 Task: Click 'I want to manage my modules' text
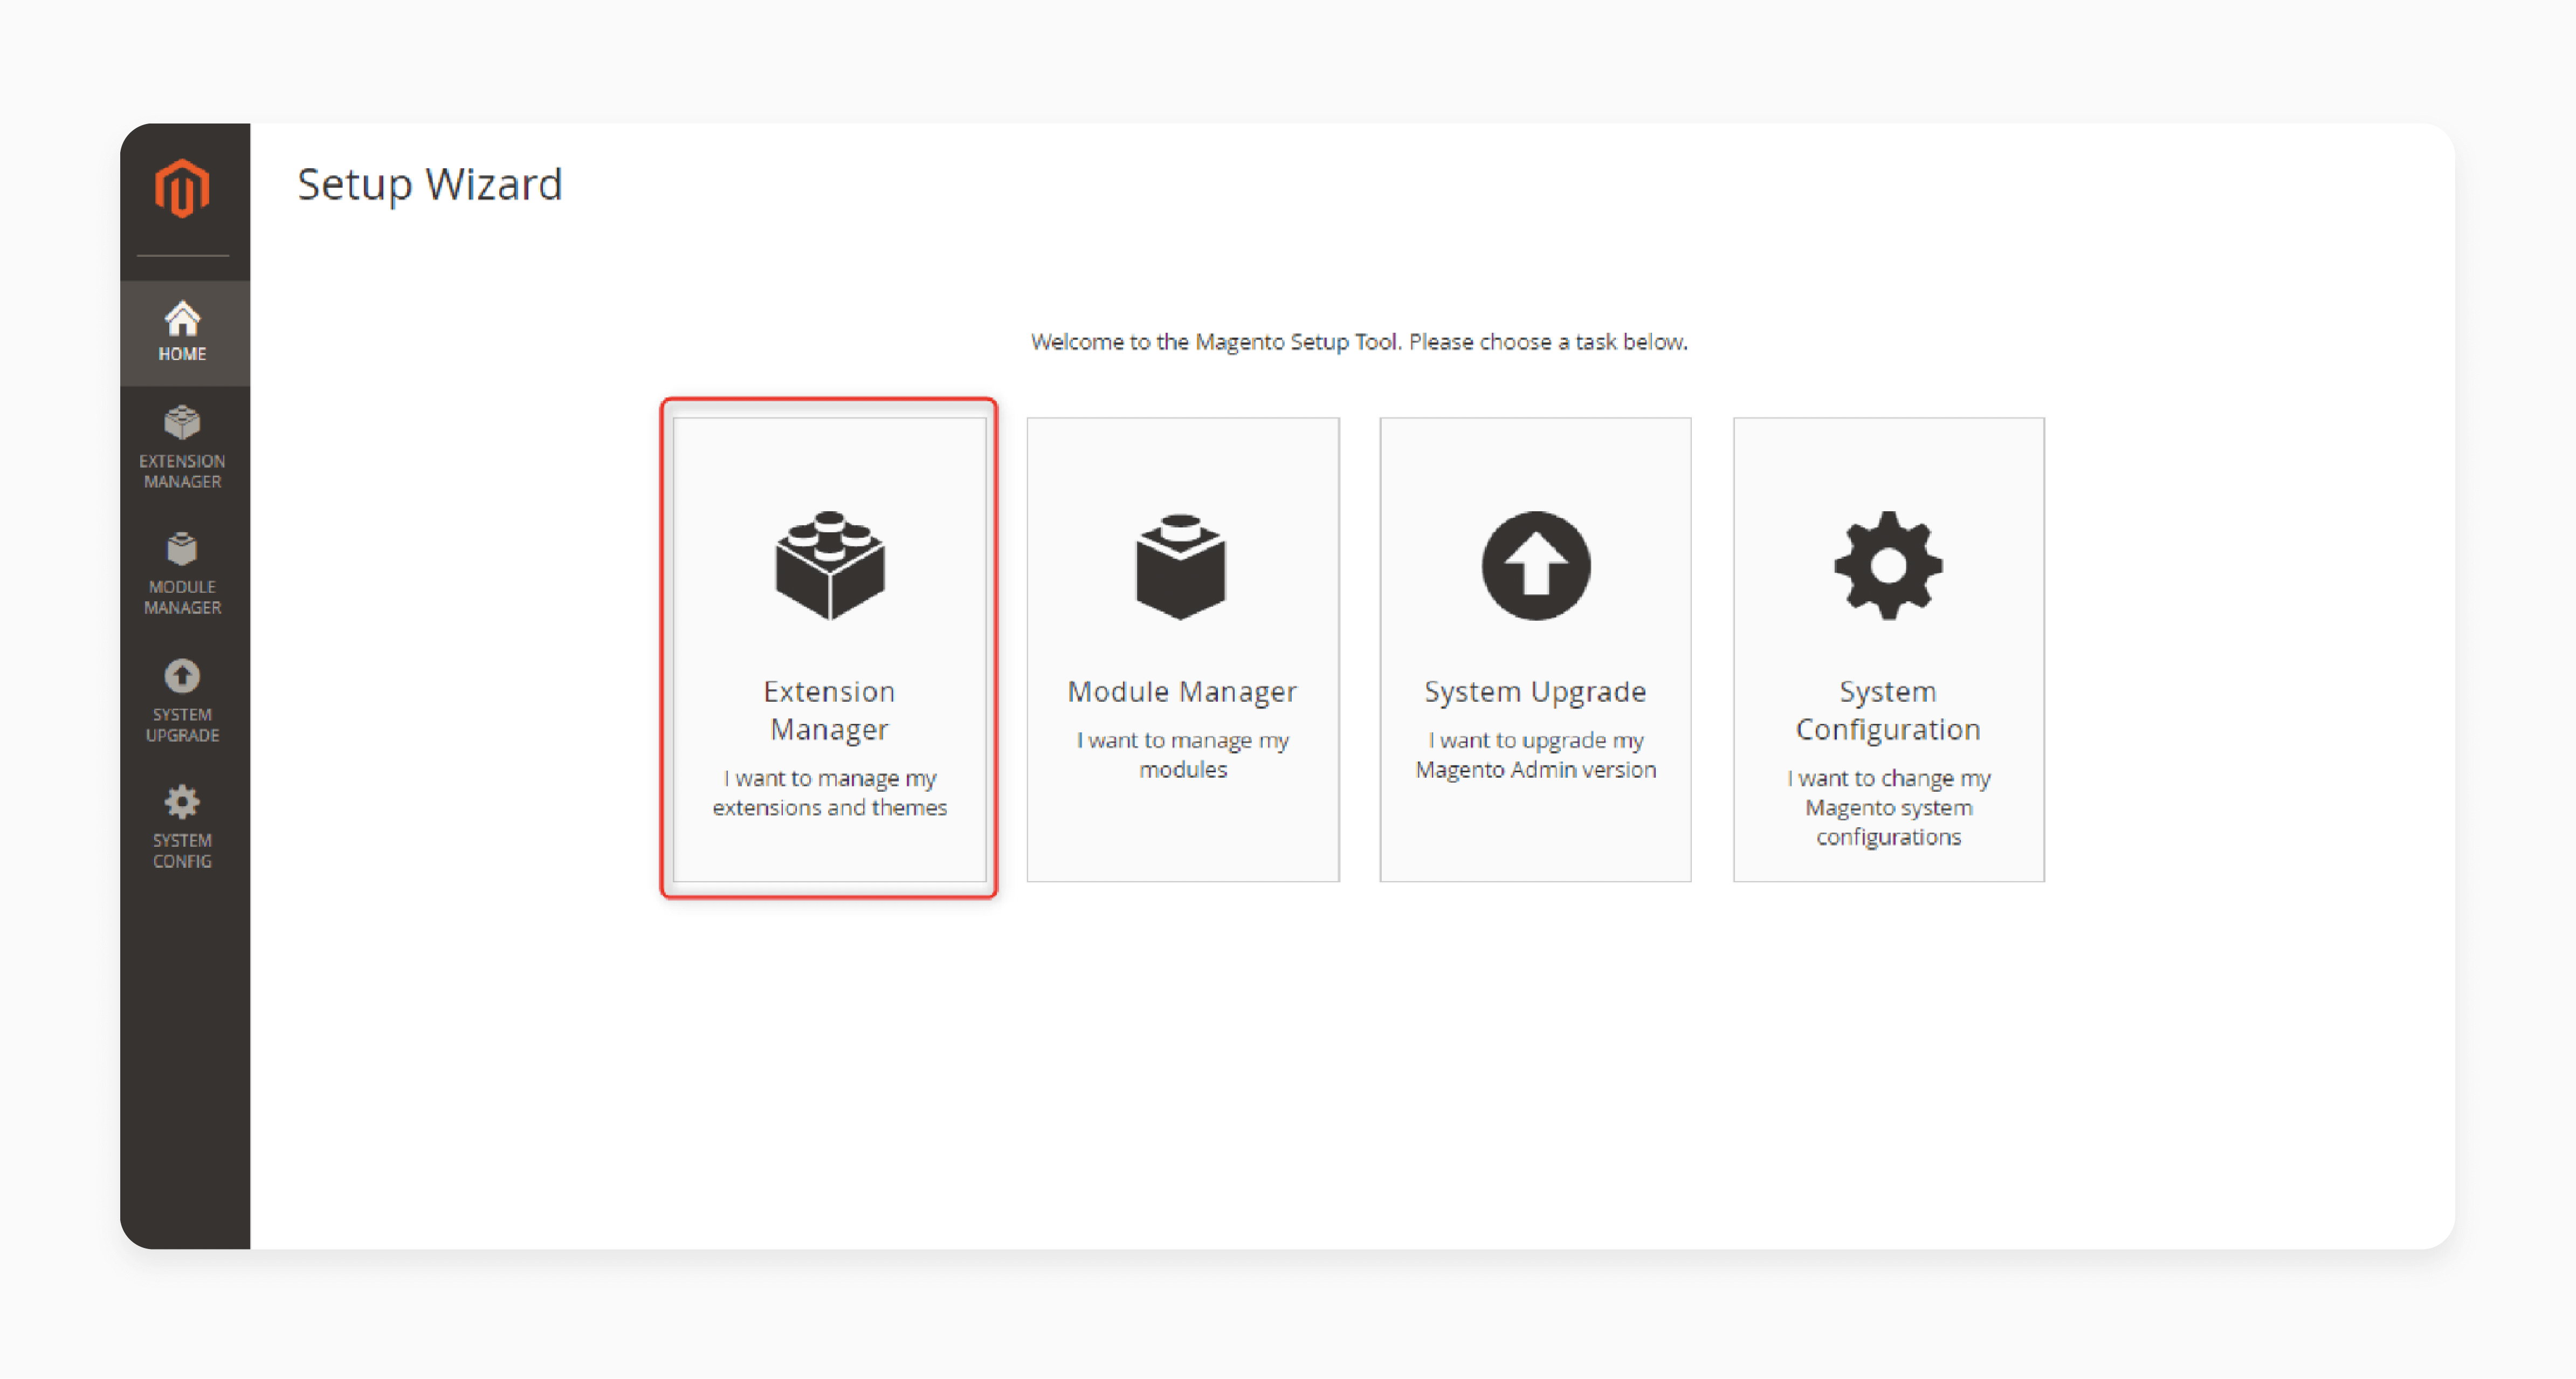coord(1182,754)
